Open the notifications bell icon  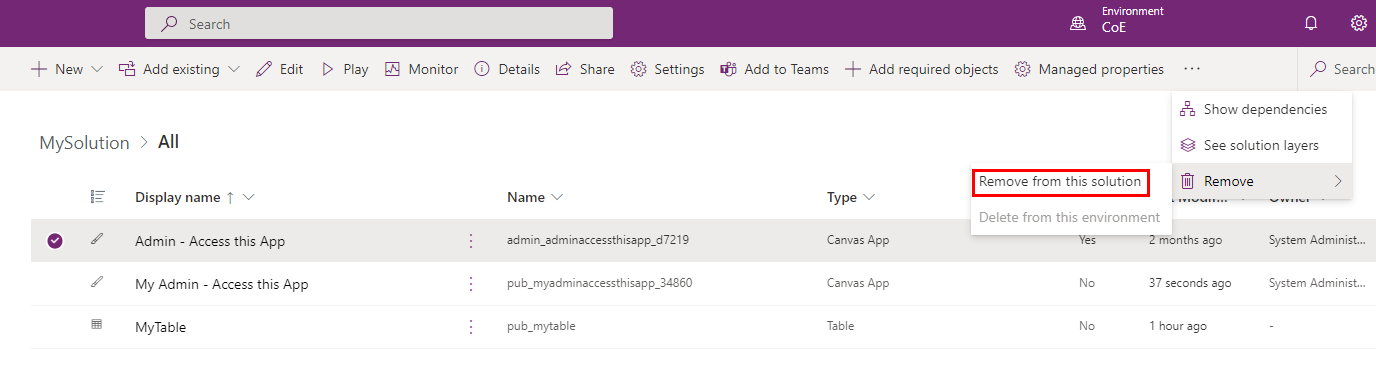pos(1311,23)
